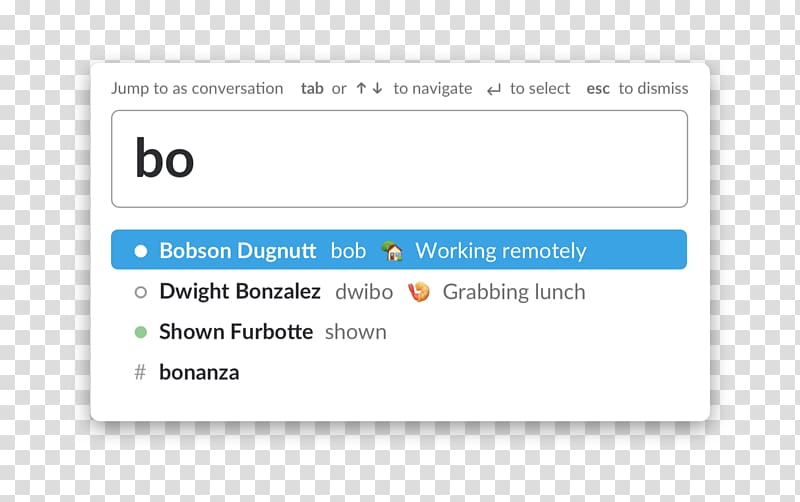Screen dimensions: 800x502
Task: Click the white presence dot beside Bobson Dugnutt
Action: click(141, 251)
